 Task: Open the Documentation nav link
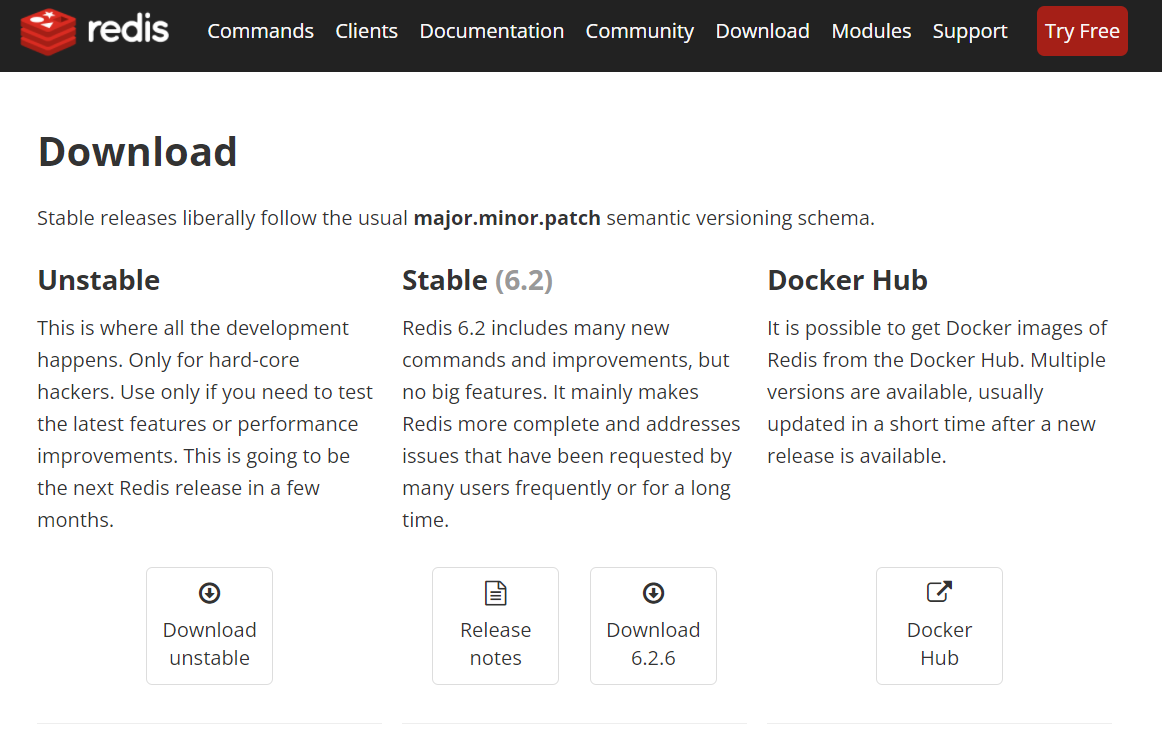point(491,31)
